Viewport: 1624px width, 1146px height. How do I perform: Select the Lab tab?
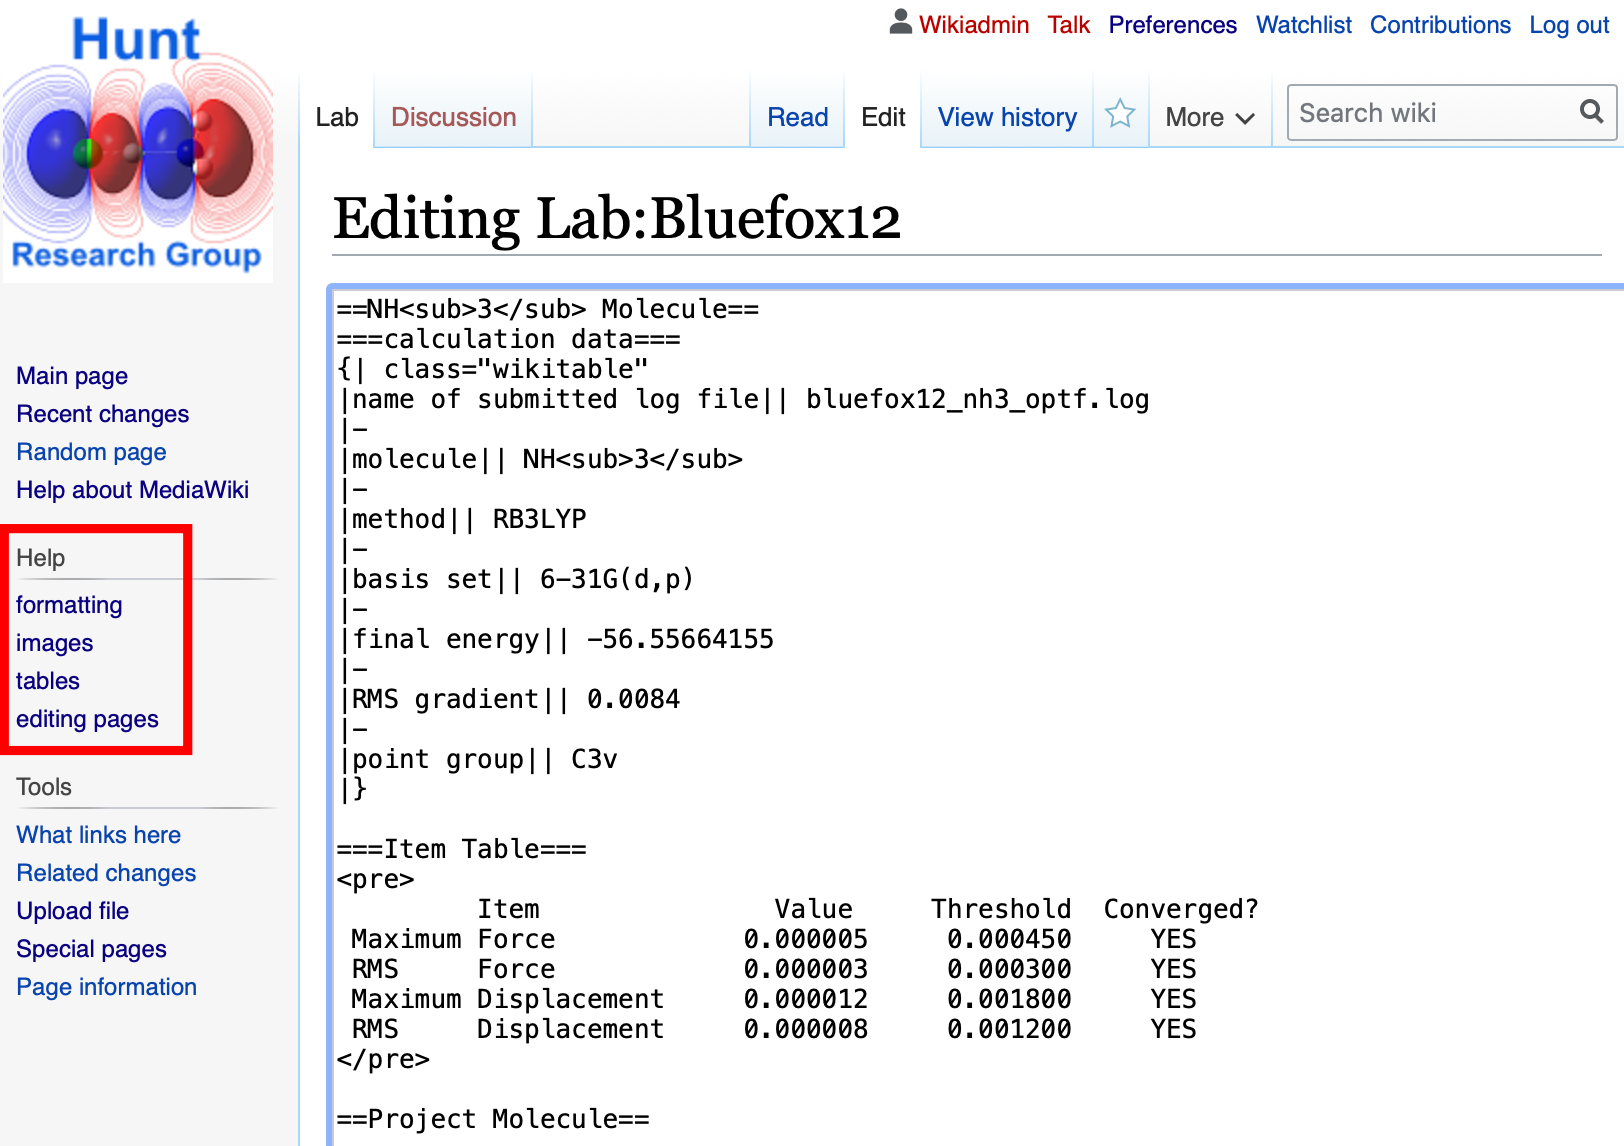pos(337,117)
